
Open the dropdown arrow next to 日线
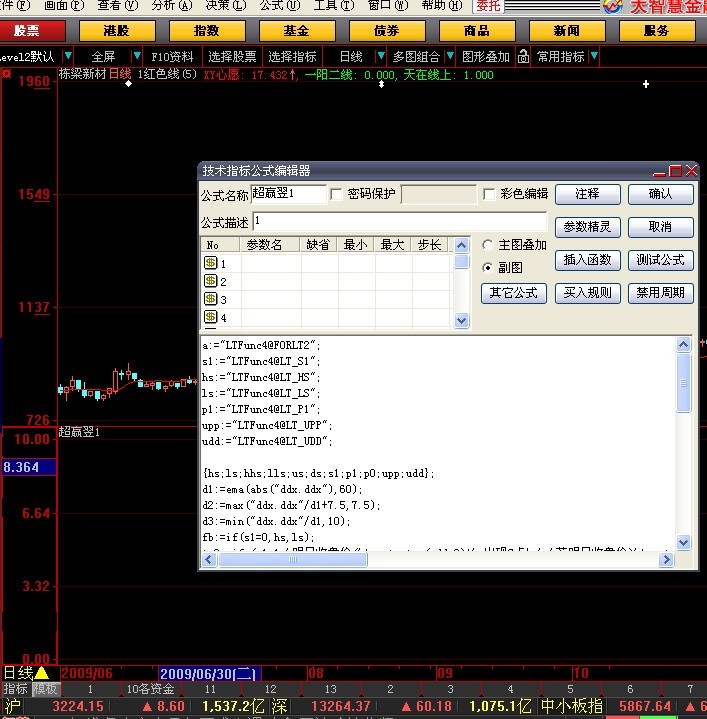(x=377, y=56)
